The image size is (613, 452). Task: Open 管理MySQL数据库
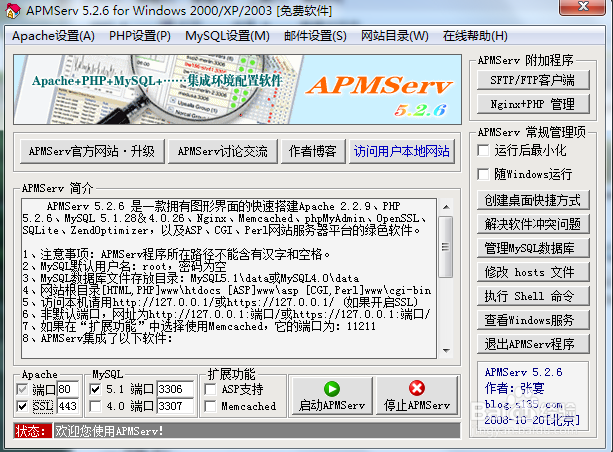click(x=533, y=248)
